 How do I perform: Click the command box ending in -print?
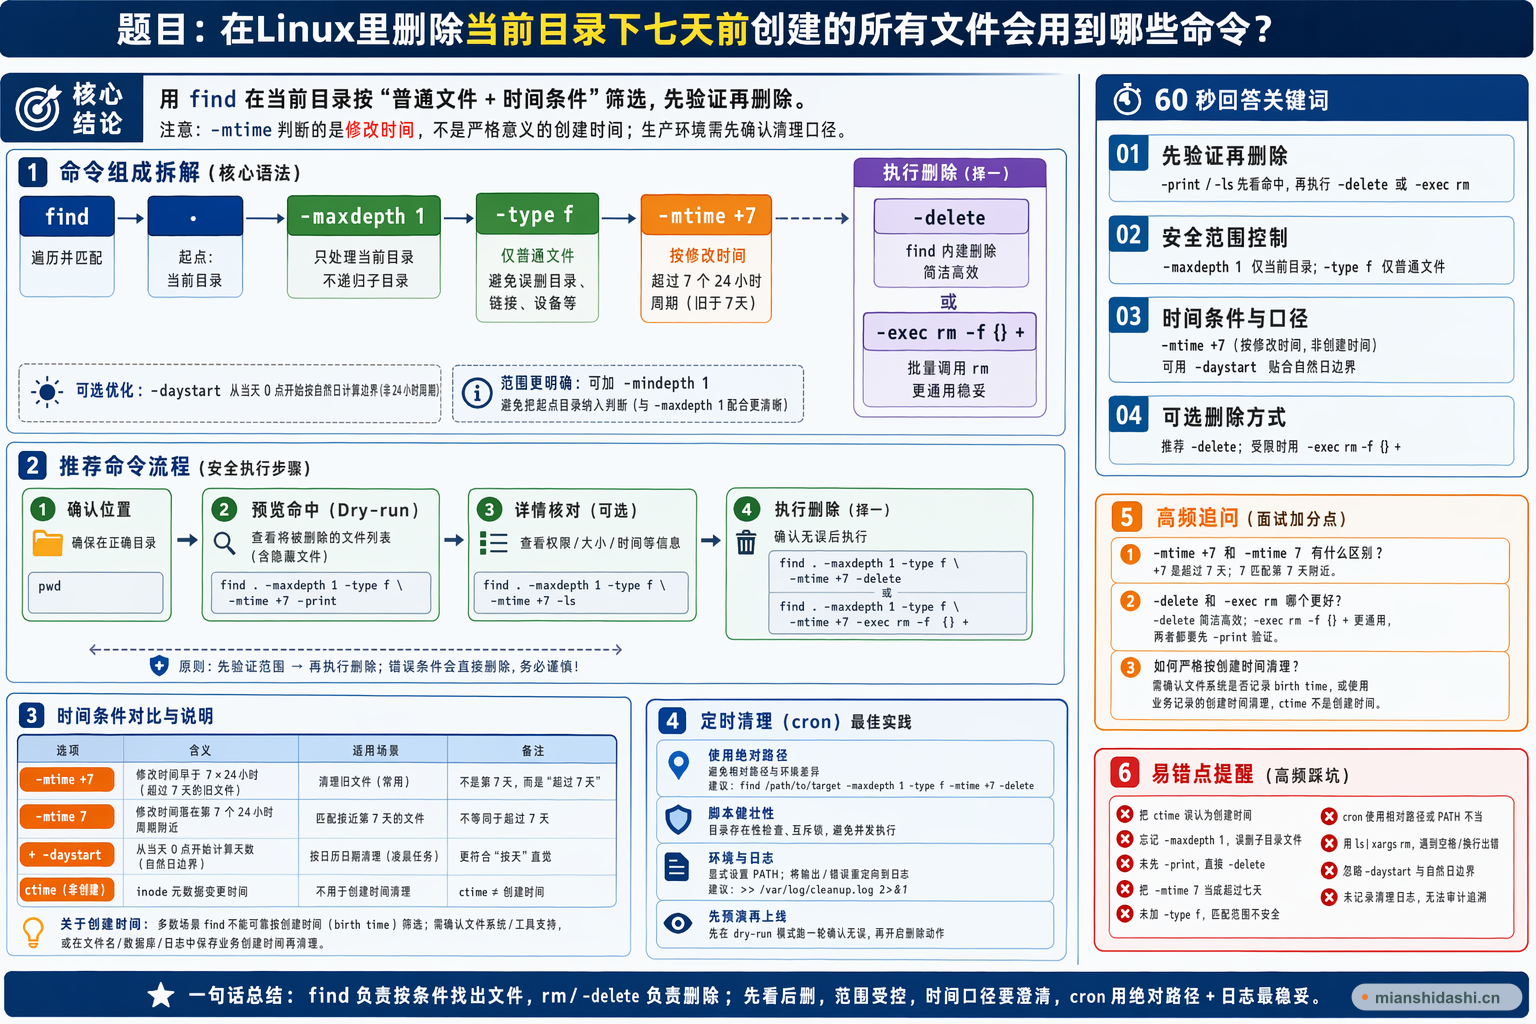coord(321,593)
